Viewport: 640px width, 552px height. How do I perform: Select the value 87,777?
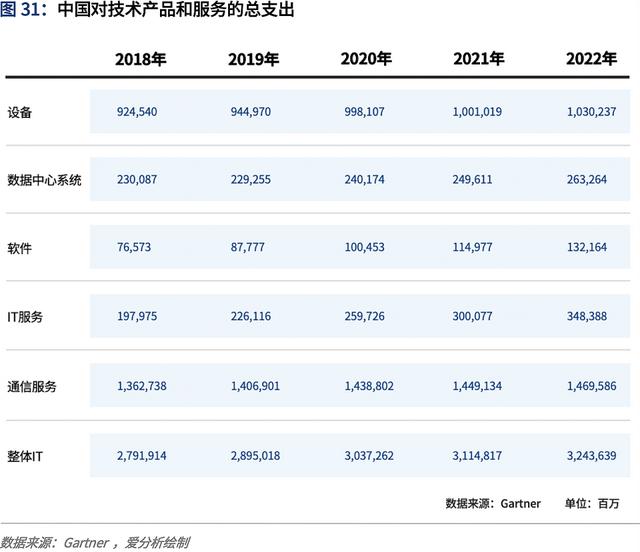(x=248, y=247)
